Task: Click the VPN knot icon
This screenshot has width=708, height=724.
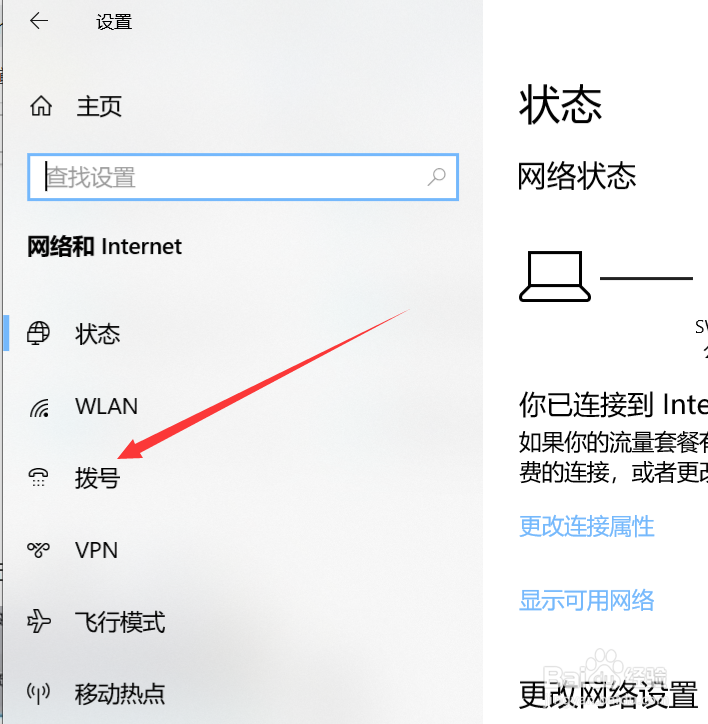Action: 38,549
